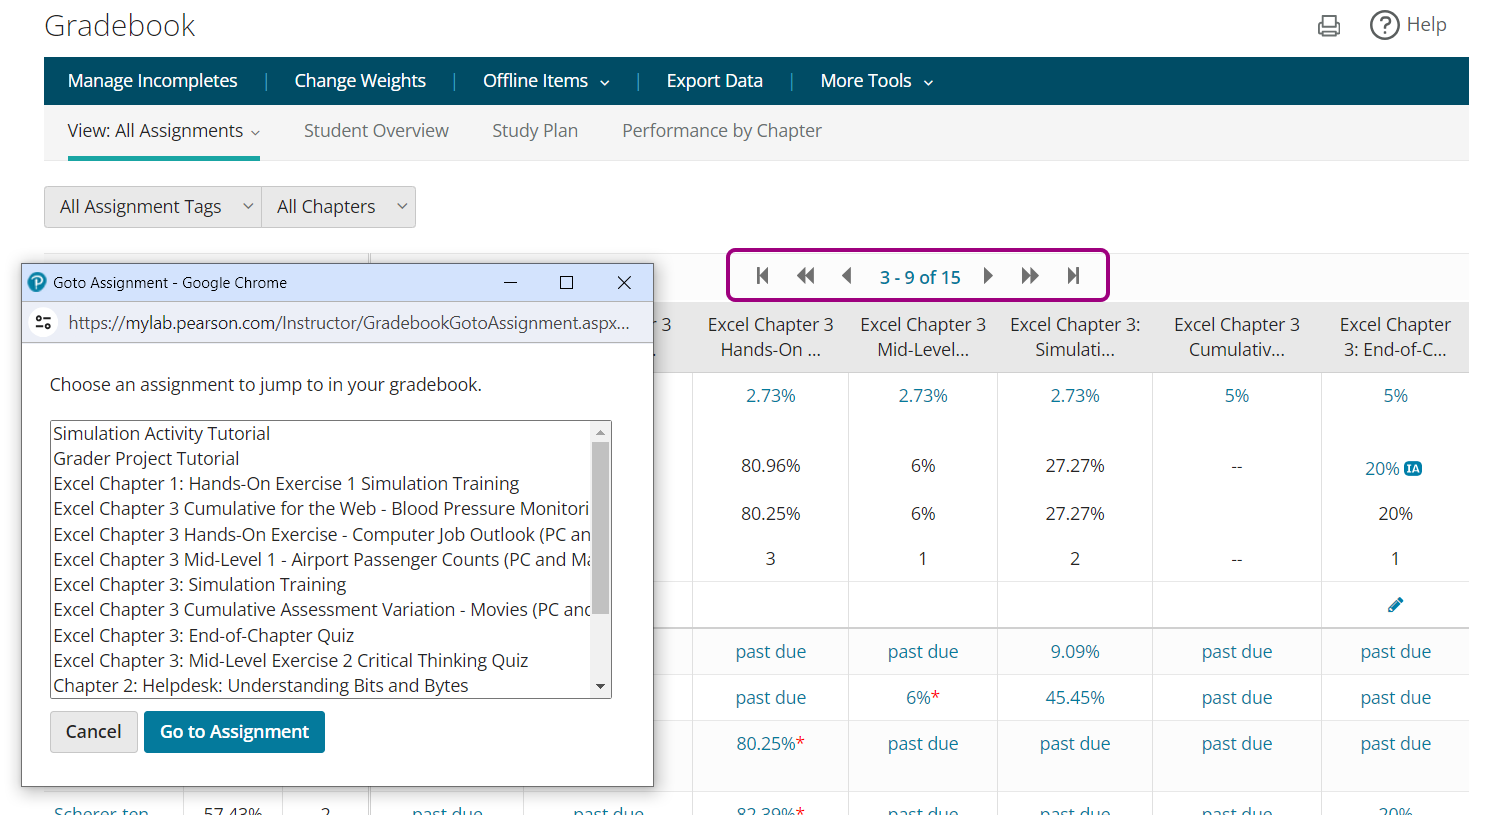The image size is (1498, 815).
Task: Go forward several assignment columns with the double-right arrow
Action: click(x=1030, y=276)
